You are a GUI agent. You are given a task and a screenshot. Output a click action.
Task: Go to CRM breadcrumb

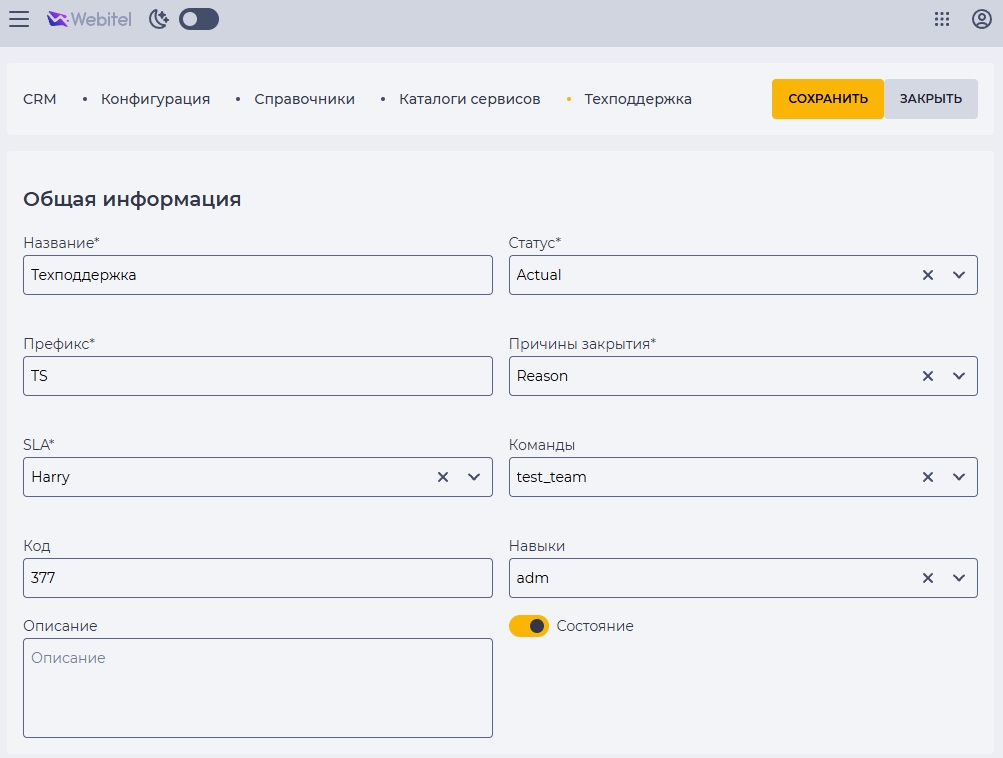[40, 99]
